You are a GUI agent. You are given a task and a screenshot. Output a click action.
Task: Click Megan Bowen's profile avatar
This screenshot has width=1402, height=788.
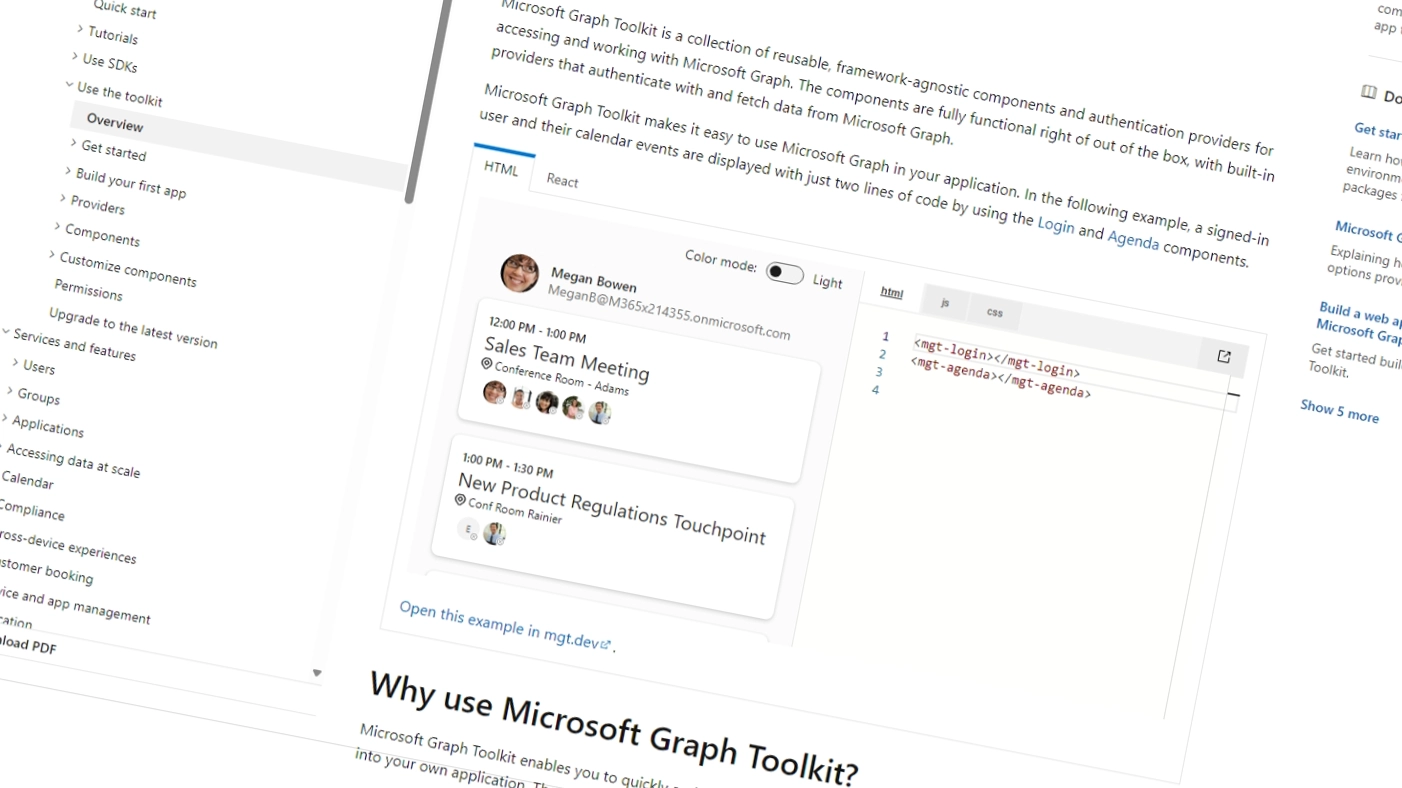(x=519, y=274)
